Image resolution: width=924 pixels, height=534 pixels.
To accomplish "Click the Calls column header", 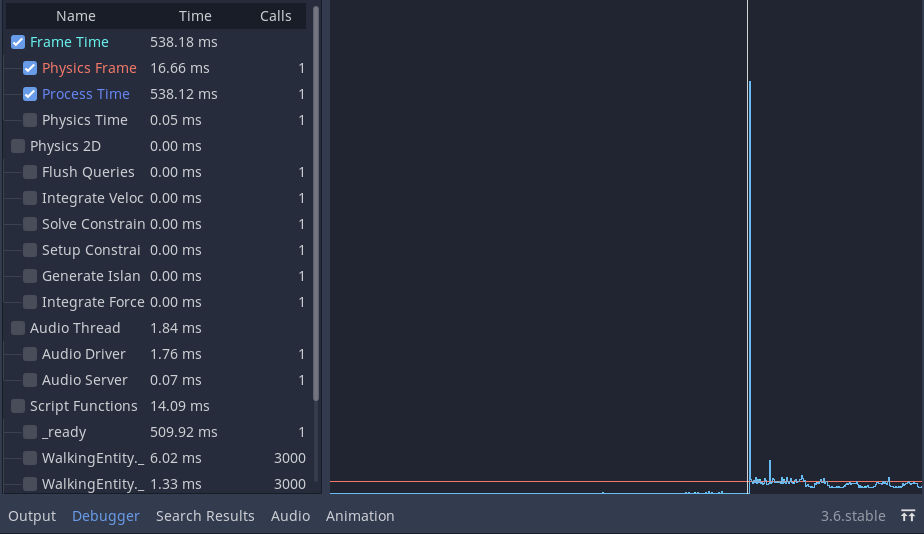I will click(x=276, y=16).
